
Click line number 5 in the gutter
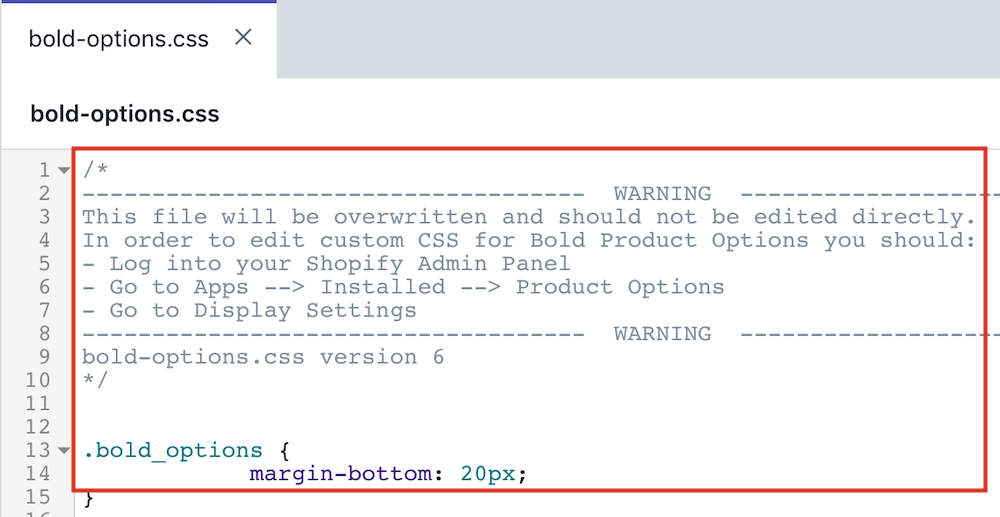point(44,263)
